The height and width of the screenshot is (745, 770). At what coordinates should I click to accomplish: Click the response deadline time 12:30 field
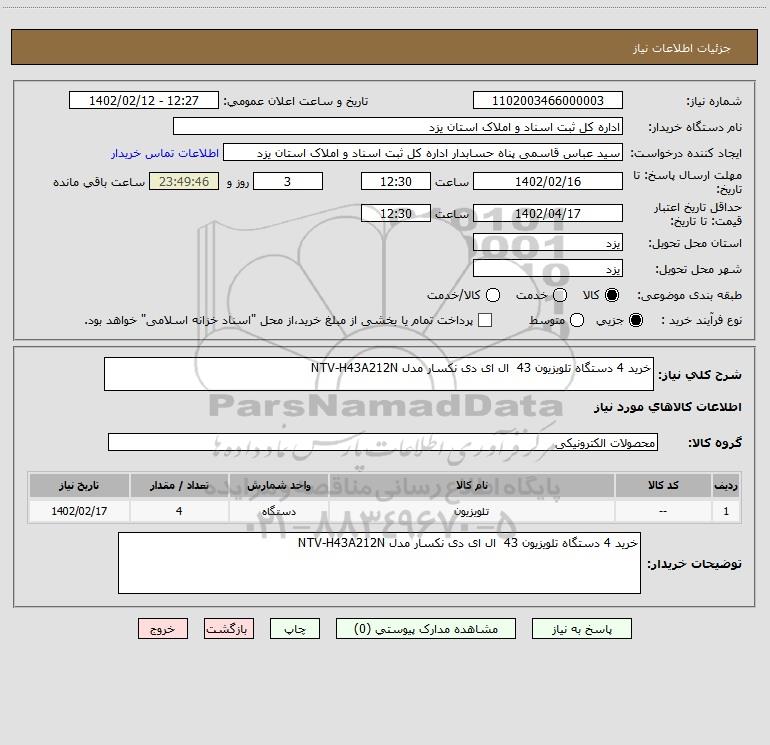click(396, 181)
